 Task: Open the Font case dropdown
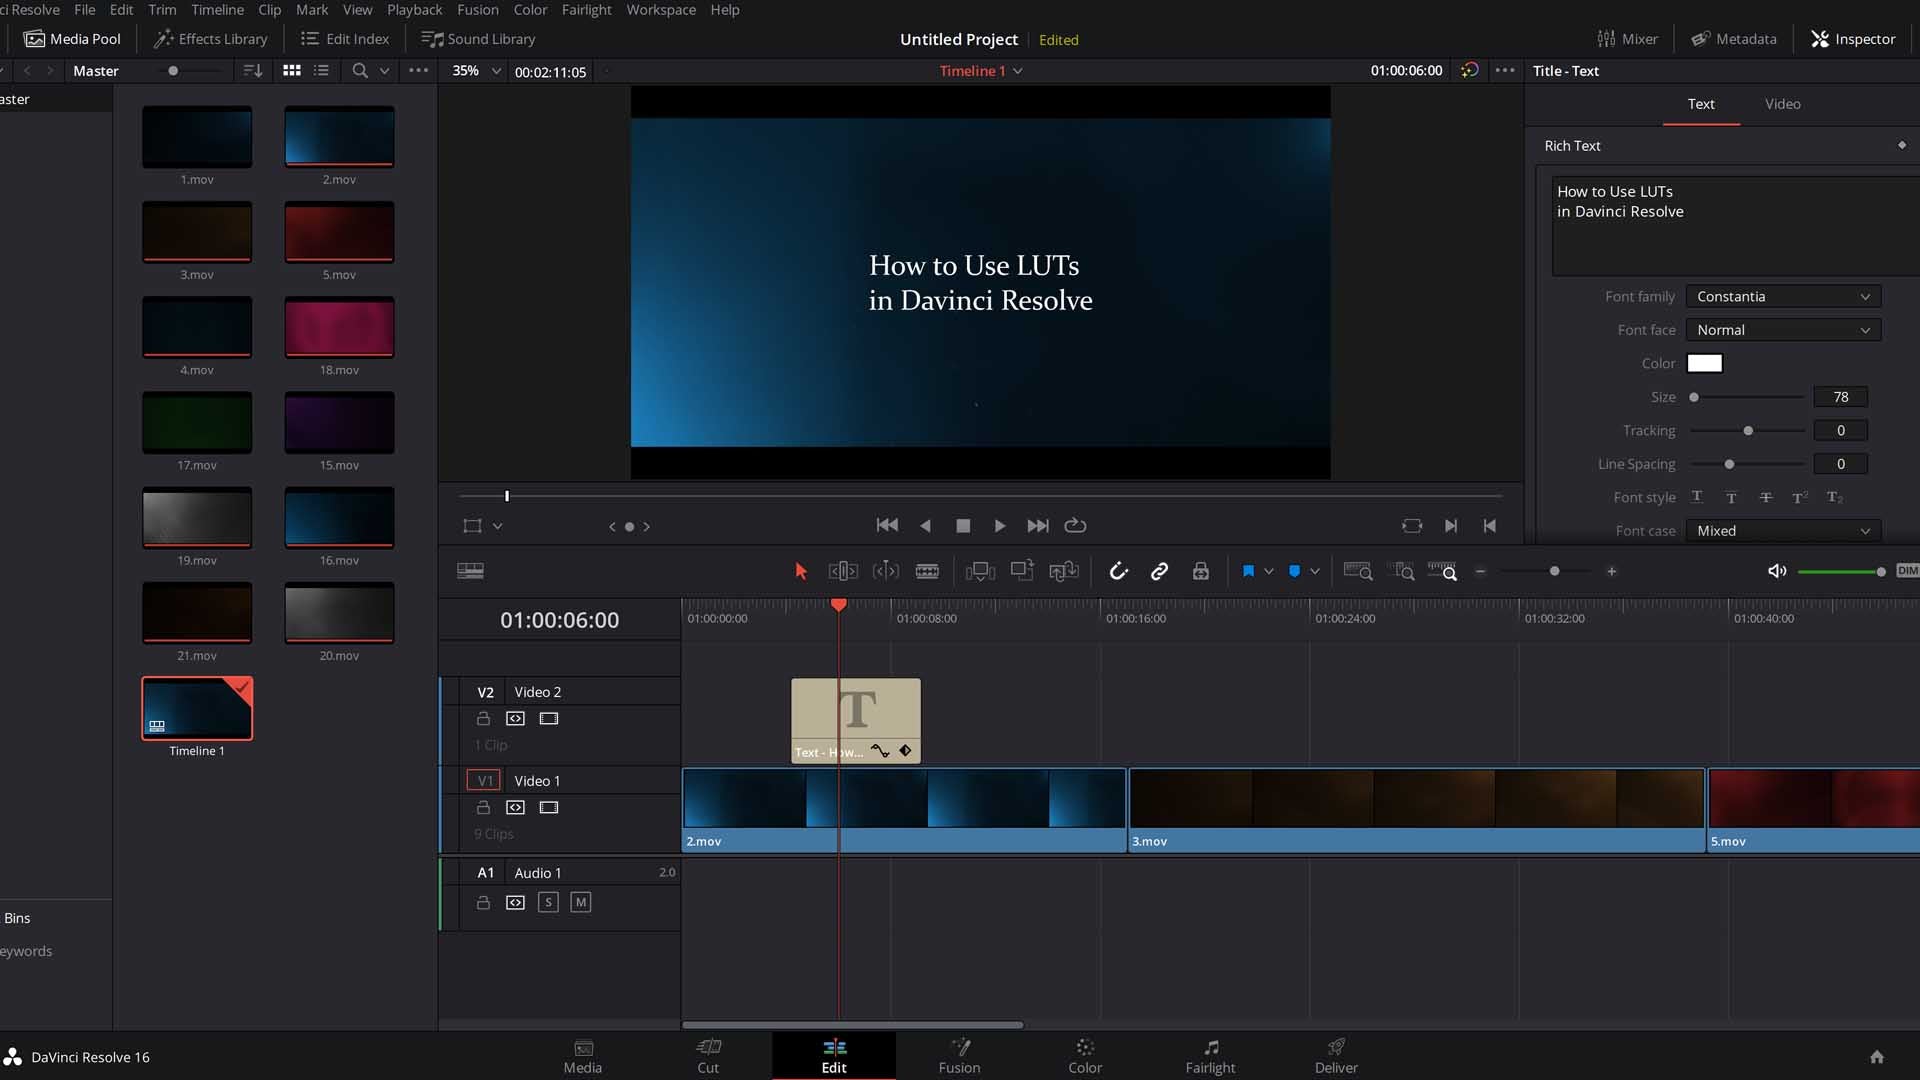pos(1780,530)
